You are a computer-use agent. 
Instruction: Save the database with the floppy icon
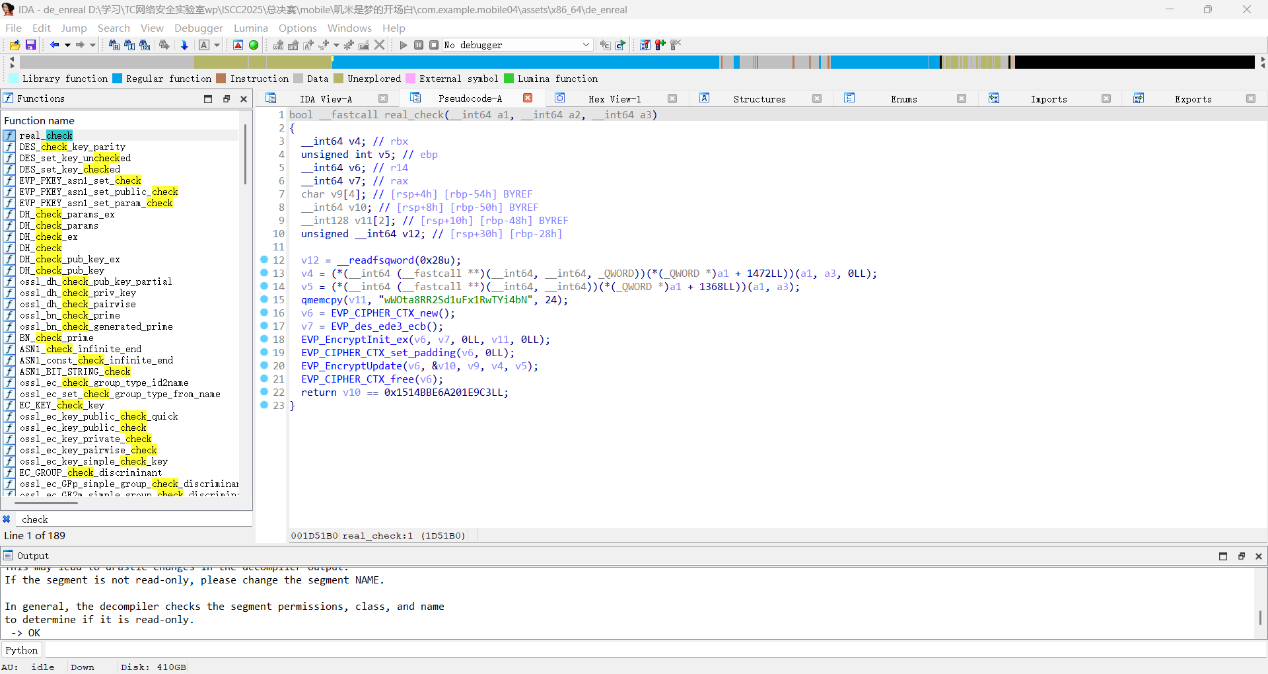click(x=30, y=45)
